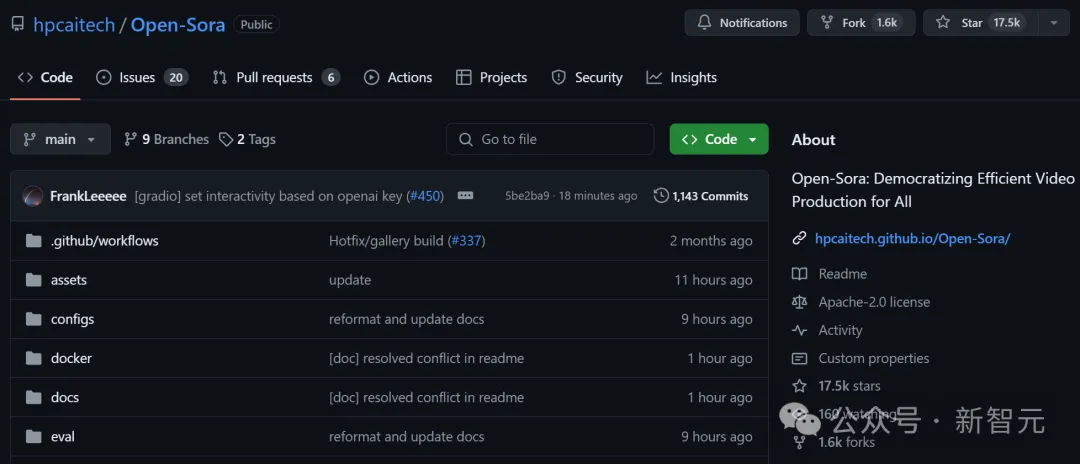
Task: Expand commit details ellipsis button
Action: click(466, 196)
